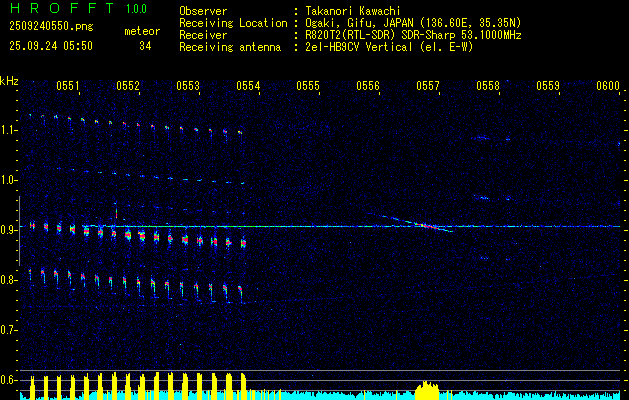Click the 1.0 kHz axis label
This screenshot has width=629, height=400.
tap(7, 181)
